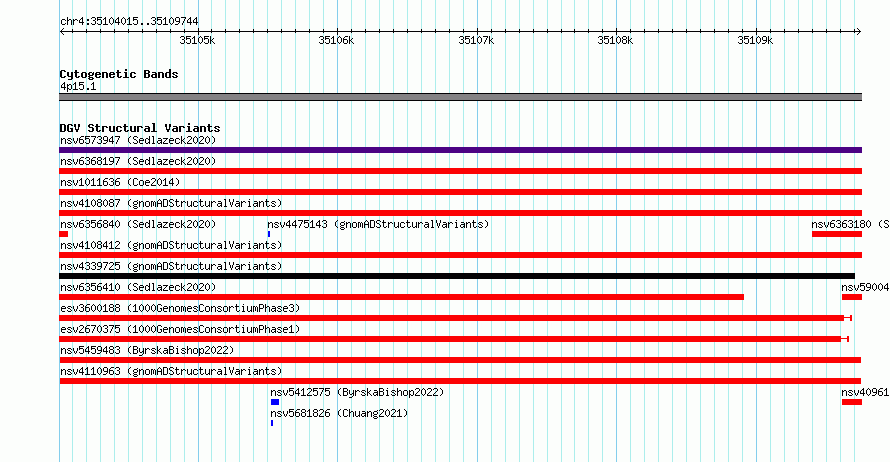Image resolution: width=890 pixels, height=462 pixels.
Task: Open nsv6356410 (Sedlazeck2020) label
Action: click(138, 287)
